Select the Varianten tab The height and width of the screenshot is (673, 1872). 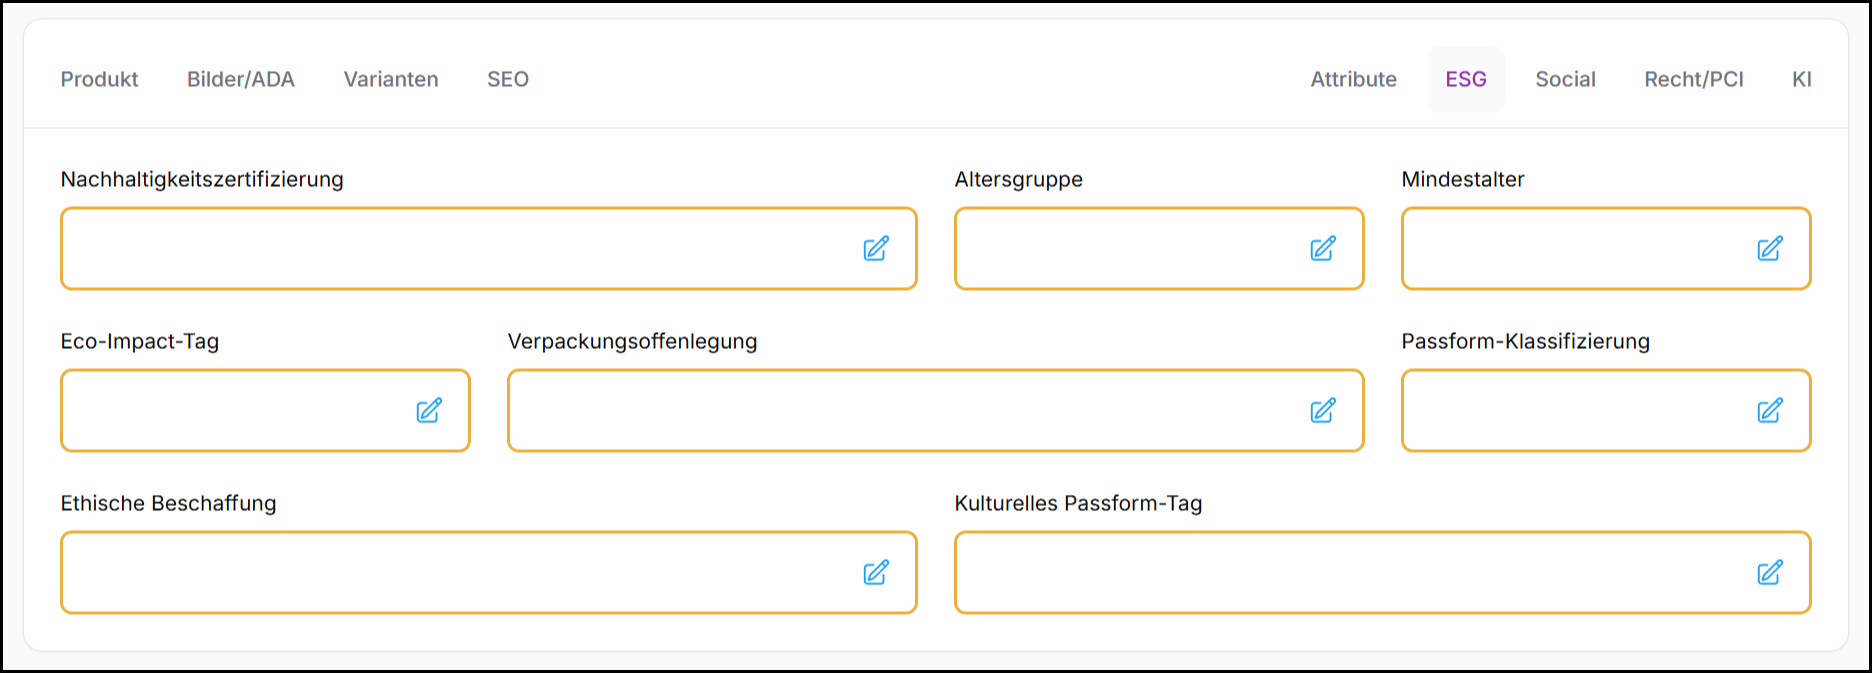coord(391,79)
